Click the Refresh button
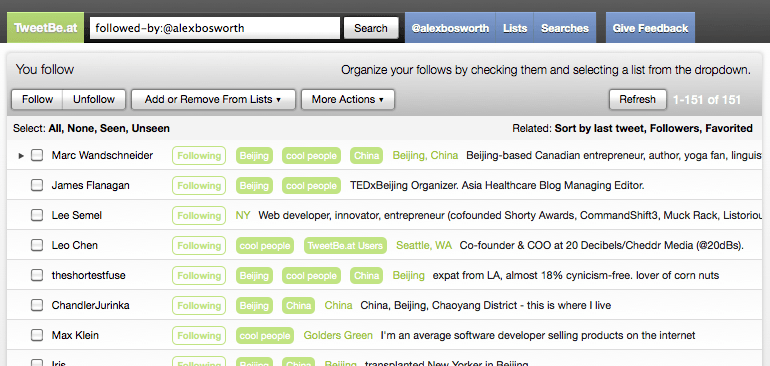770x366 pixels. click(637, 99)
